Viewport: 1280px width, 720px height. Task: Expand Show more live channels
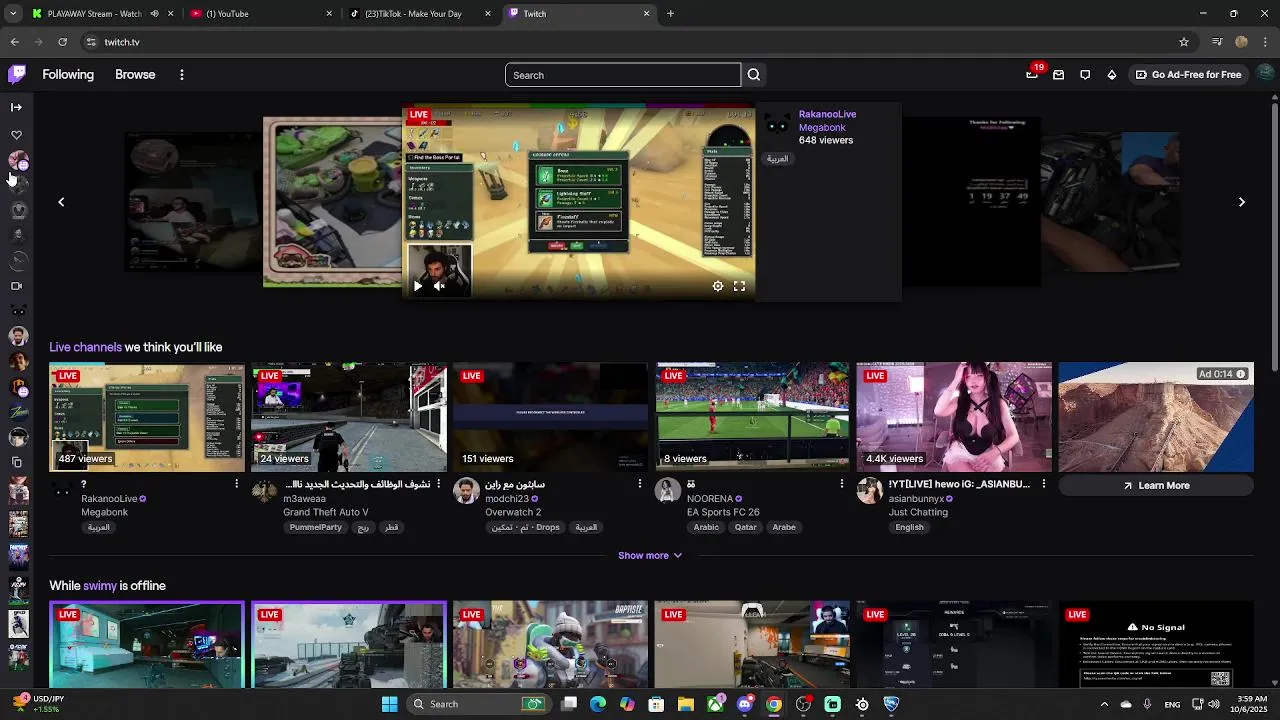(x=650, y=555)
